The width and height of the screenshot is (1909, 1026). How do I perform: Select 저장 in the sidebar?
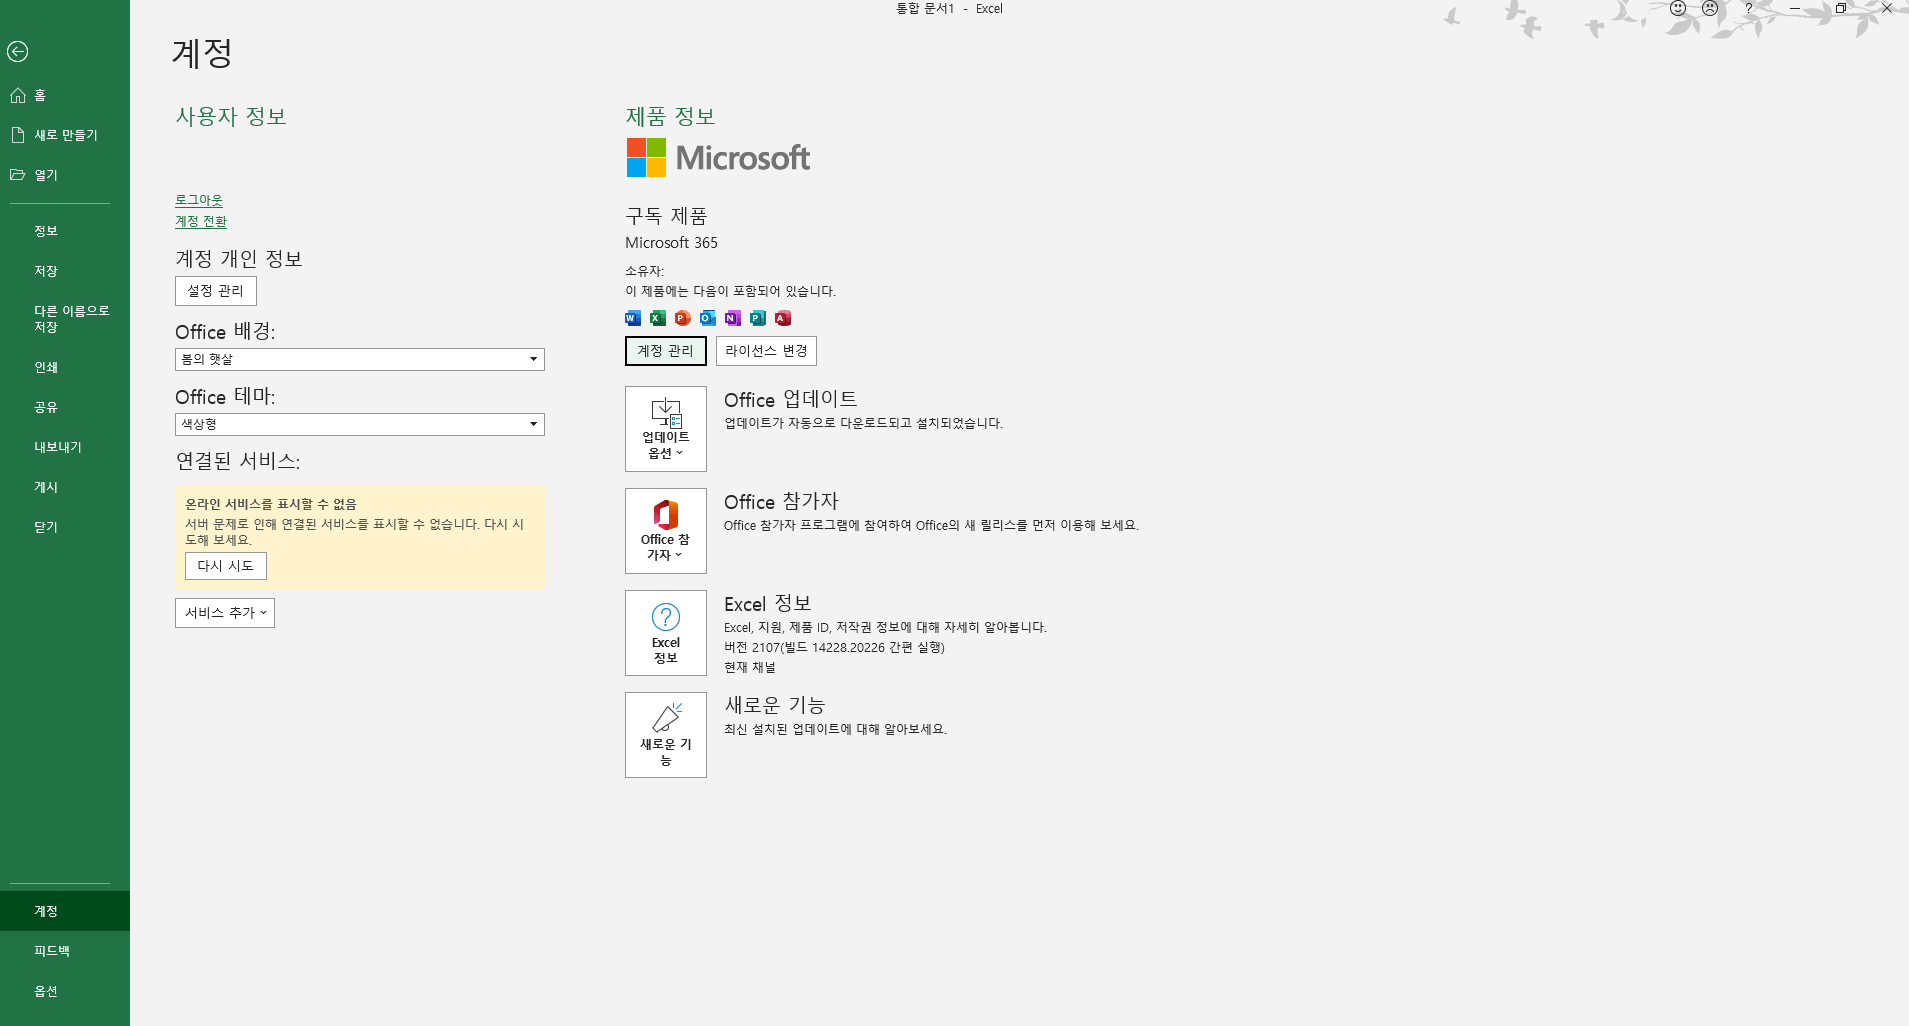click(x=65, y=271)
